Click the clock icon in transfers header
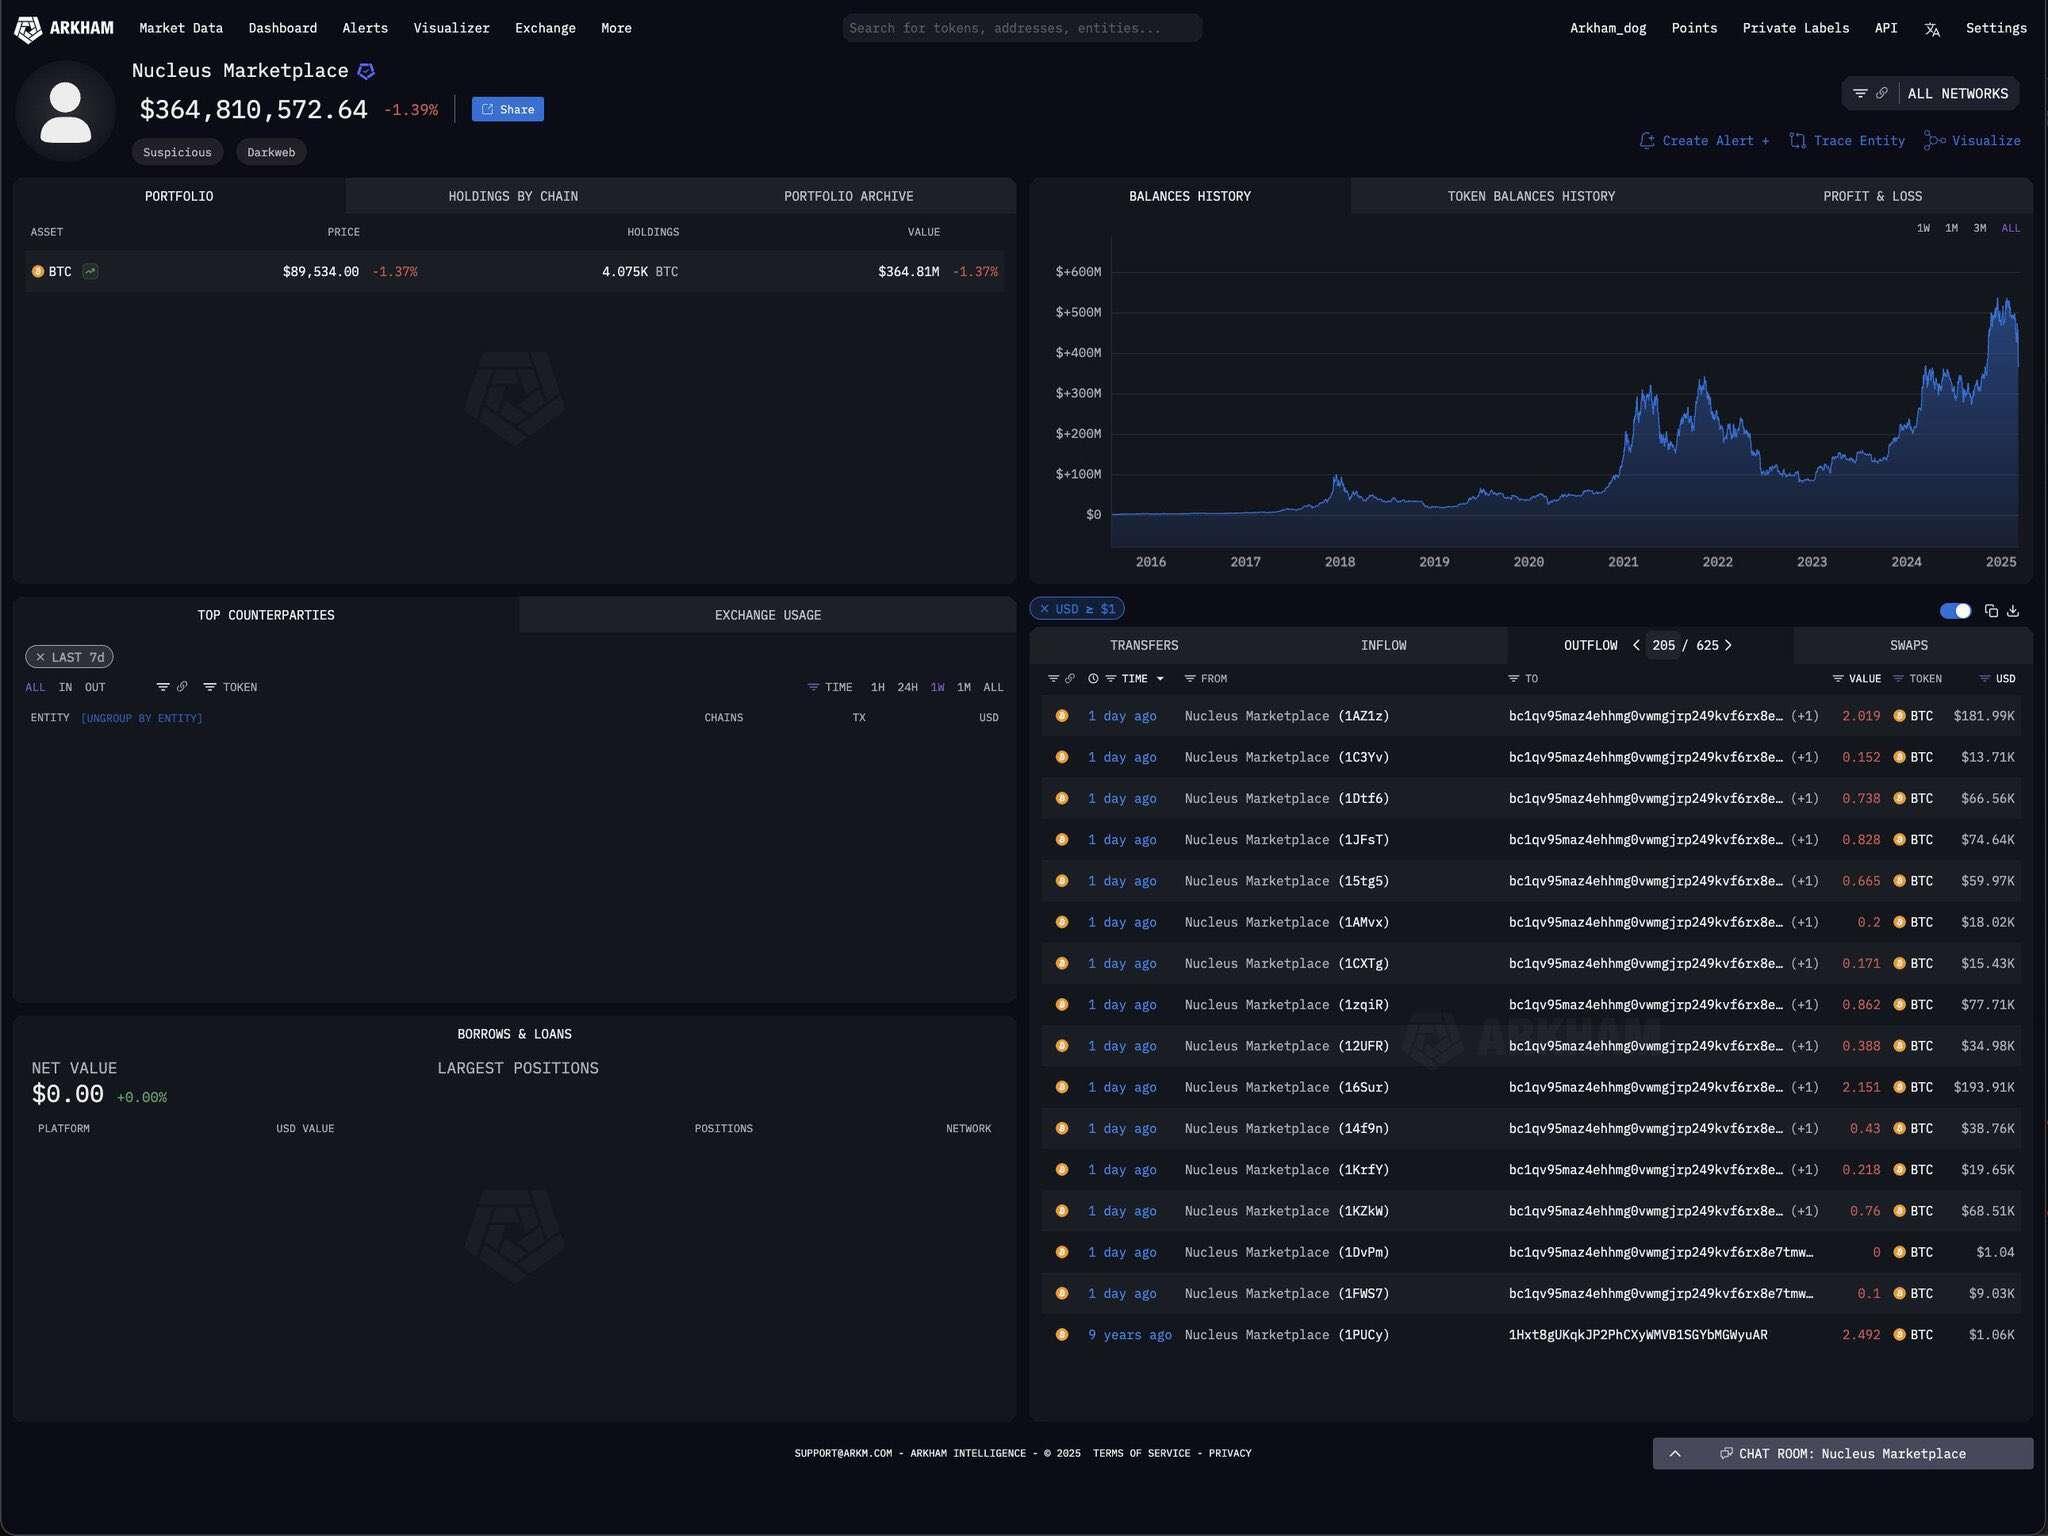The width and height of the screenshot is (2048, 1536). [1093, 679]
